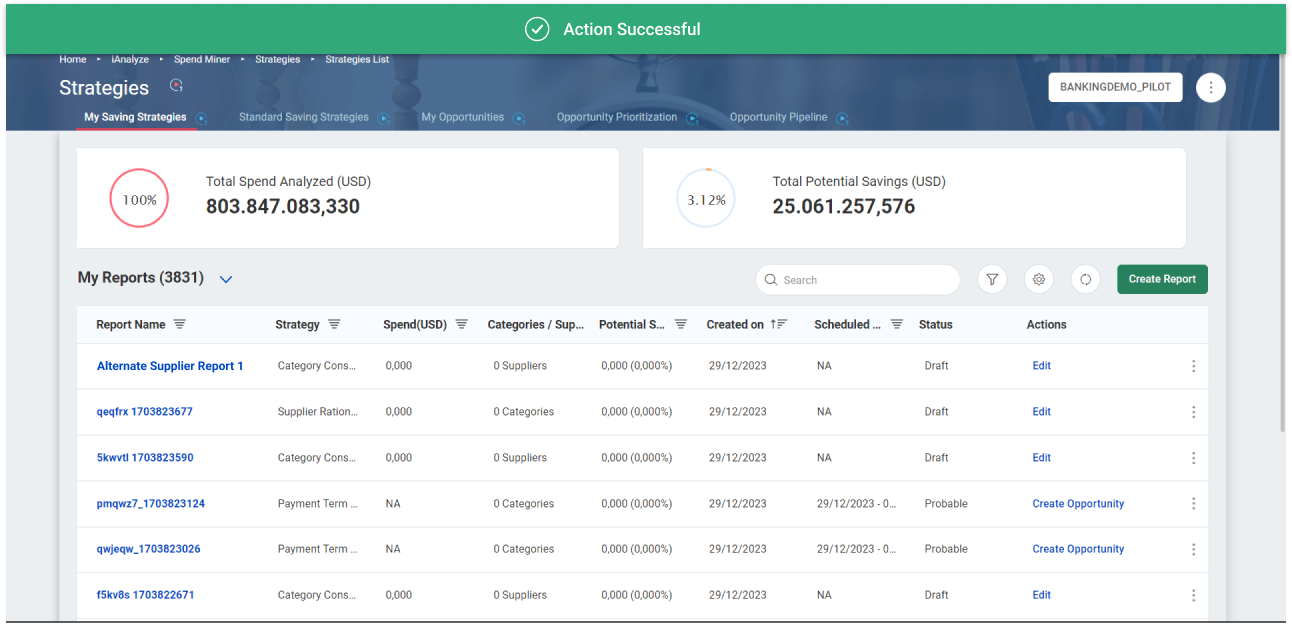Open Strategy column filter menu
This screenshot has height=624, width=1292.
click(334, 324)
